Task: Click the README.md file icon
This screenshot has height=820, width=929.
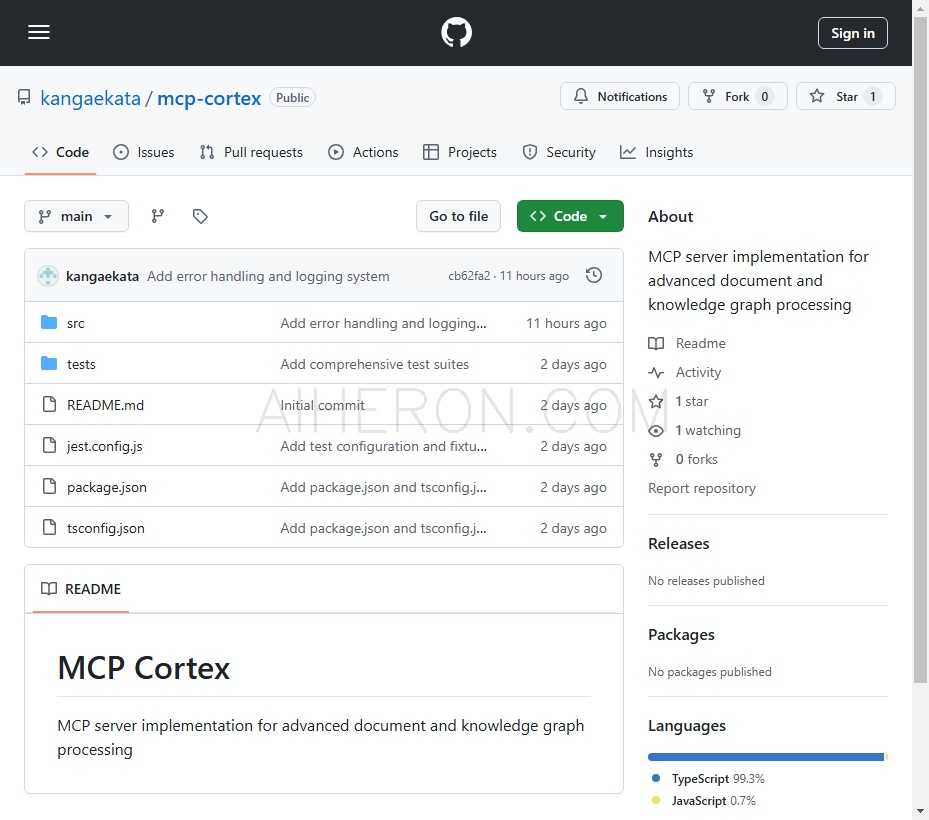Action: click(x=49, y=404)
